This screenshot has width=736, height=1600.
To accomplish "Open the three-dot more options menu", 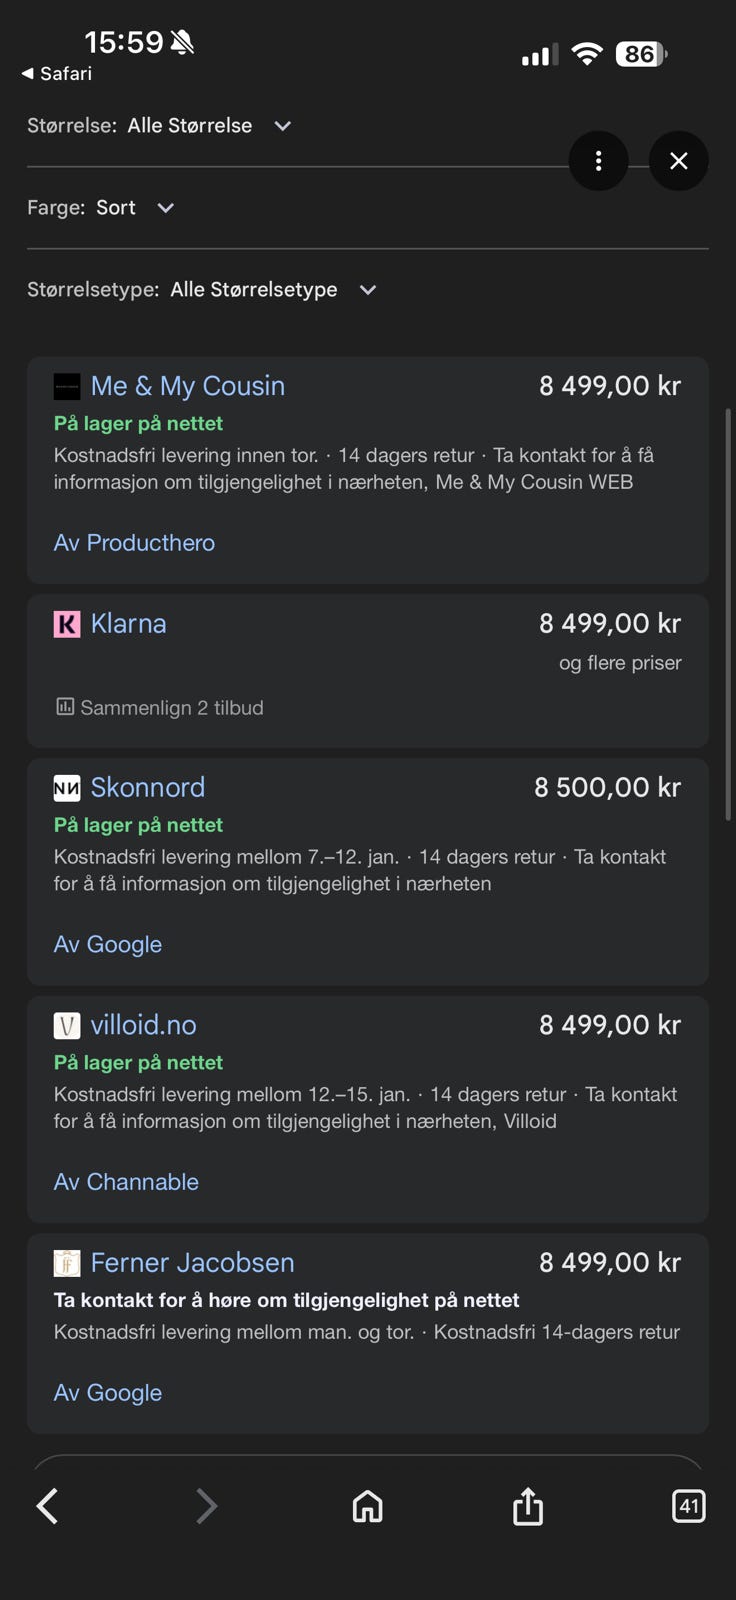I will [598, 161].
